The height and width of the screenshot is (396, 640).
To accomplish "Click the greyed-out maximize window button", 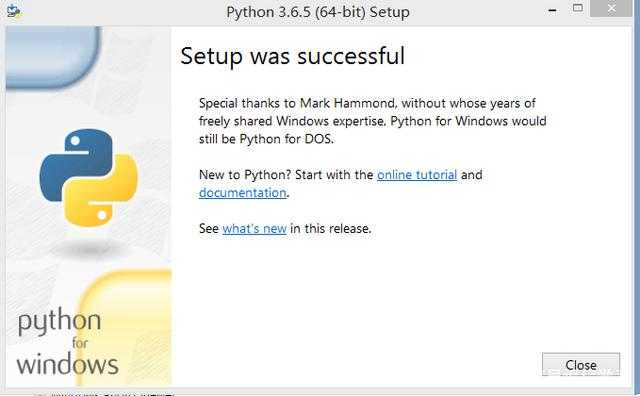I will [x=578, y=9].
